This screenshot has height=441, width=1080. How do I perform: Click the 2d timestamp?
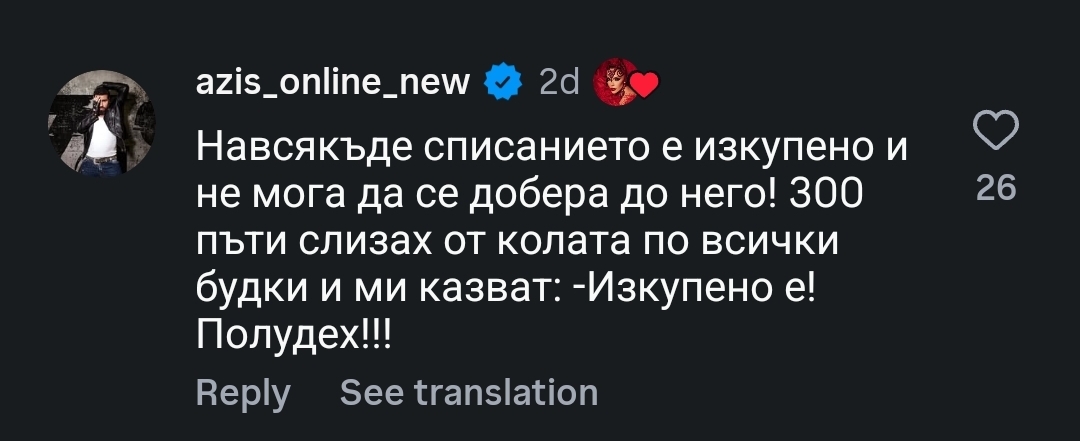click(559, 84)
